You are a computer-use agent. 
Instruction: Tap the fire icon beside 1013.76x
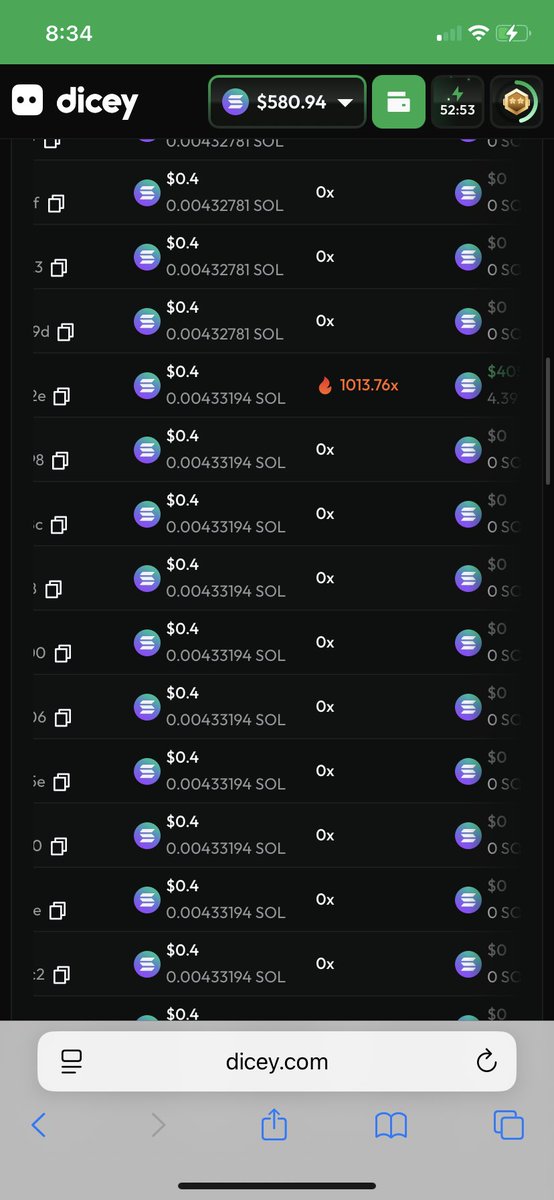pyautogui.click(x=325, y=385)
